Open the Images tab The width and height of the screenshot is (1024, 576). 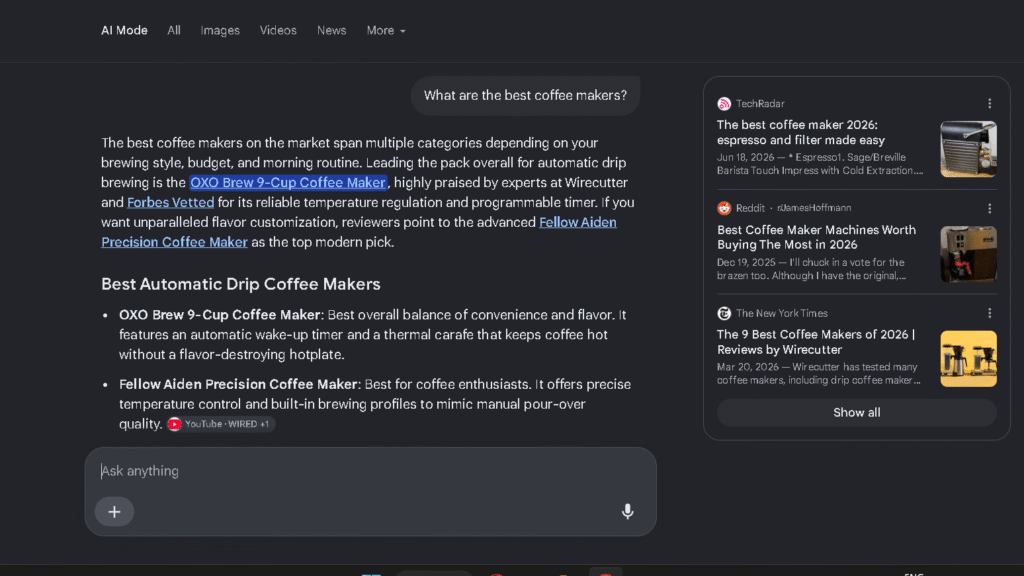tap(220, 31)
